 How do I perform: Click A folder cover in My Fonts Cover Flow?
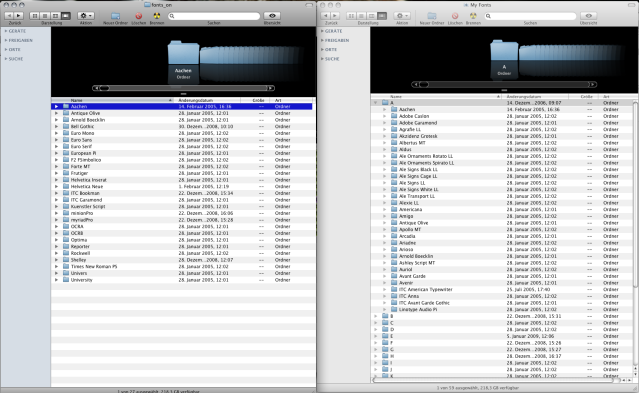tap(504, 50)
